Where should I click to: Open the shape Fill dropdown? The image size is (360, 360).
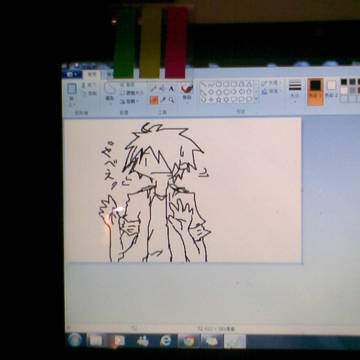click(x=270, y=91)
